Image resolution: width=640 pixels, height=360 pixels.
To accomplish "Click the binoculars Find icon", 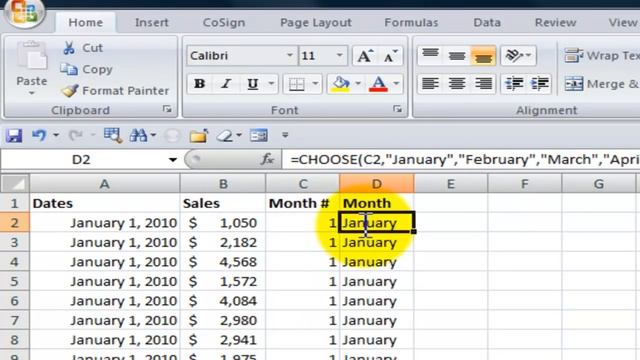I will [x=138, y=136].
